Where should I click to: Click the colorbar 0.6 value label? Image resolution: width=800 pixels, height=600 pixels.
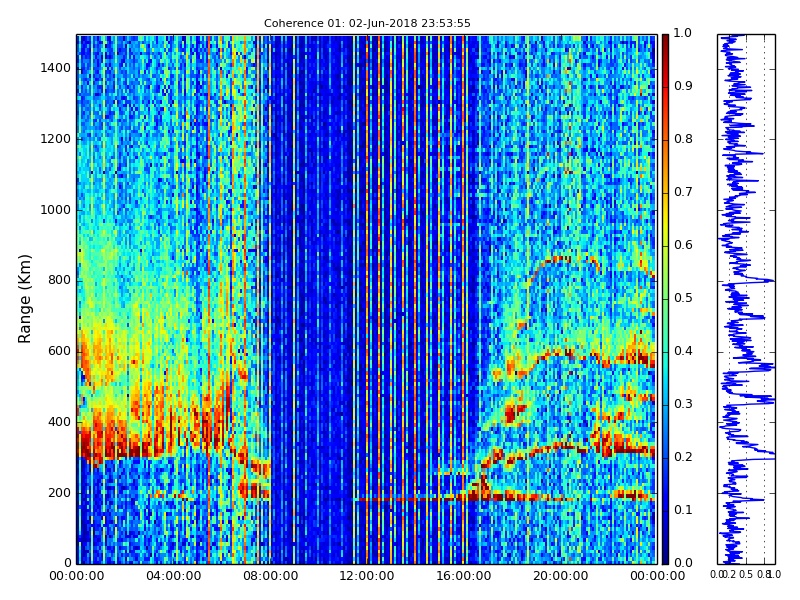click(x=683, y=245)
